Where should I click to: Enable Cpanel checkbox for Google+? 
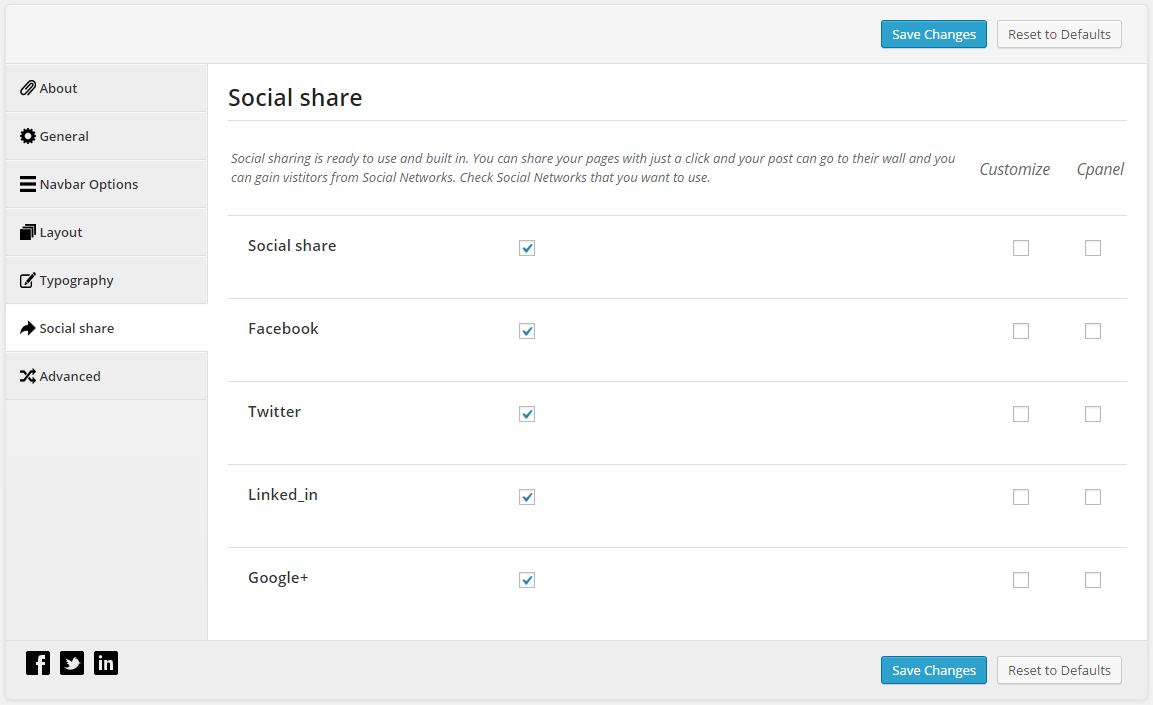click(x=1093, y=580)
